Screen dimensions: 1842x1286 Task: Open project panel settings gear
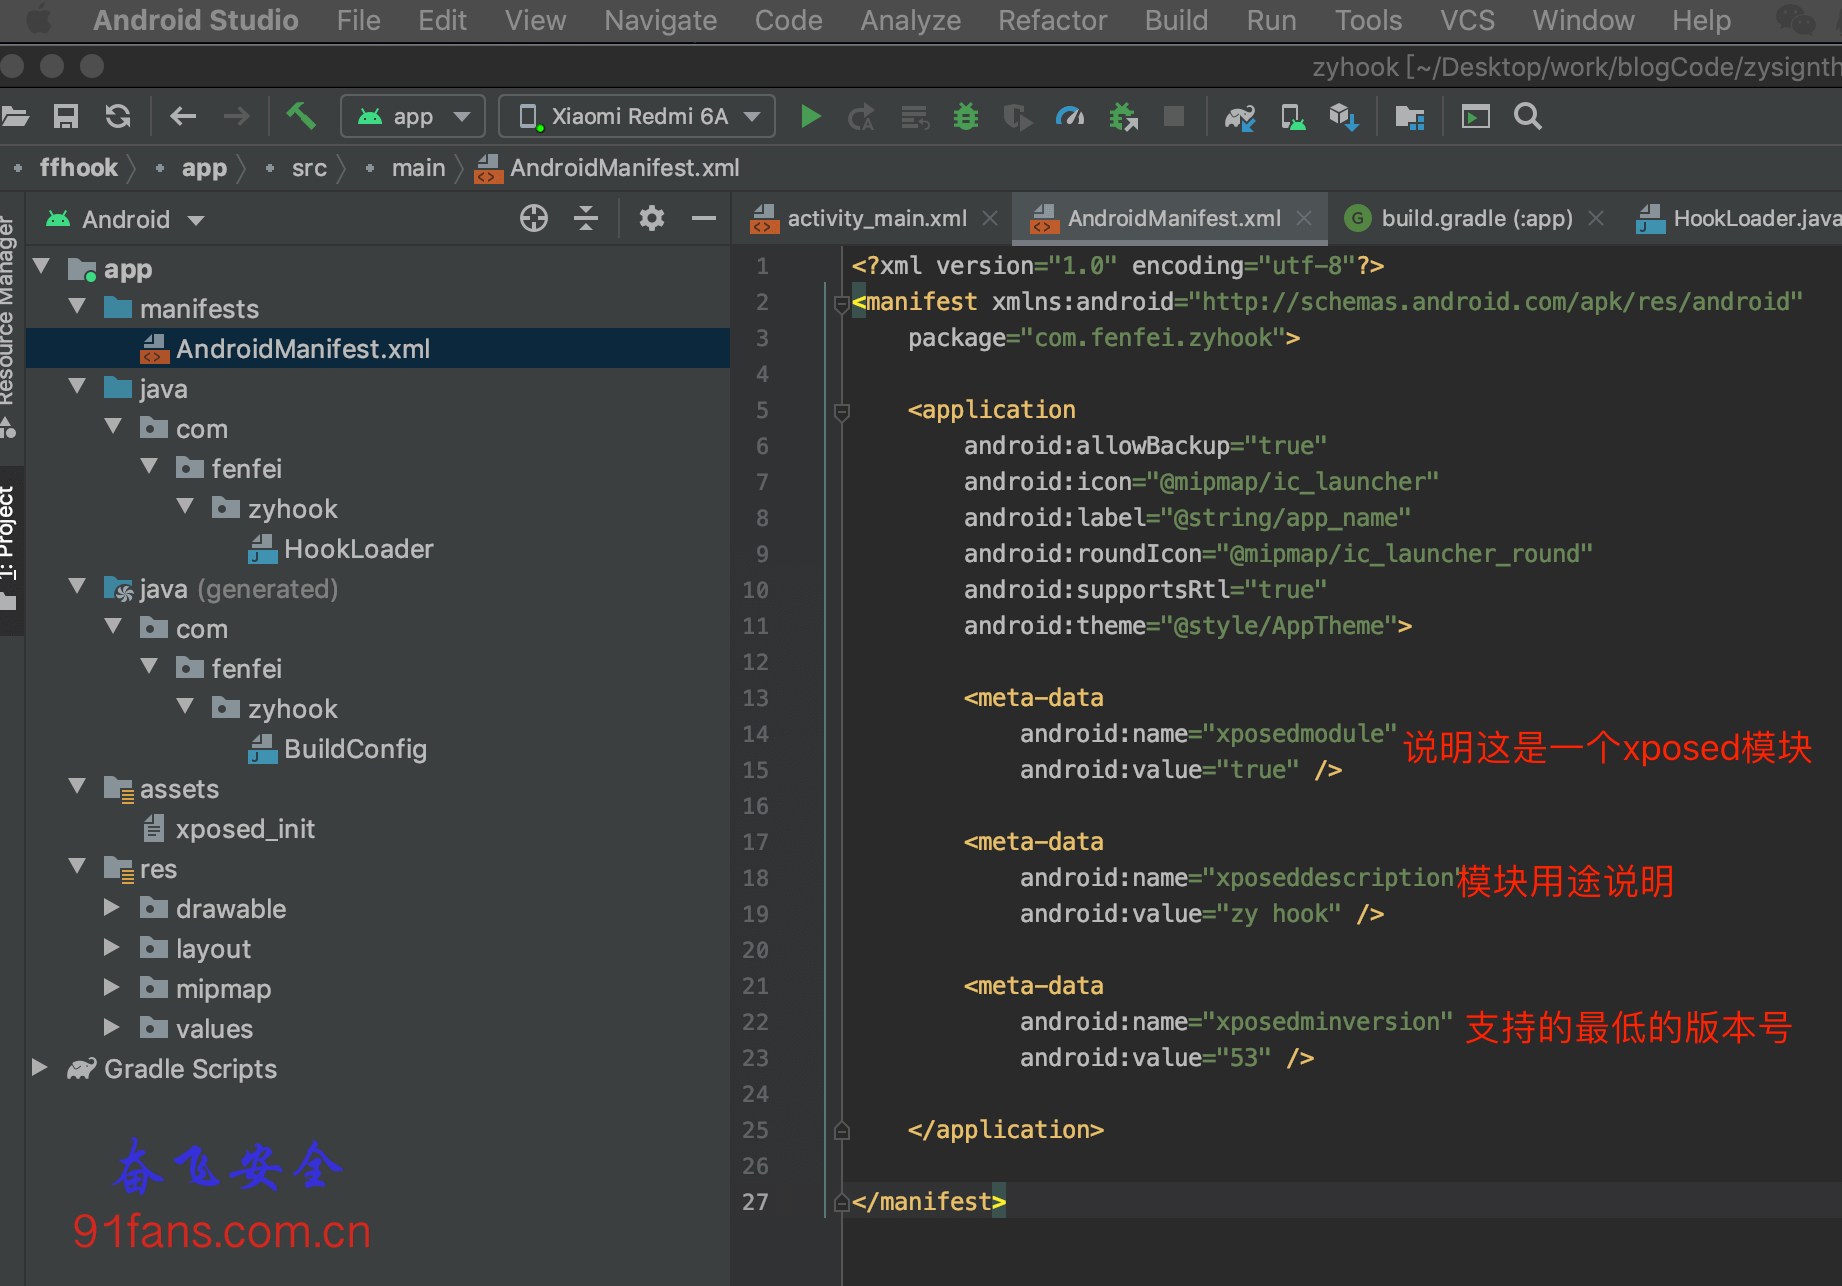pos(652,218)
